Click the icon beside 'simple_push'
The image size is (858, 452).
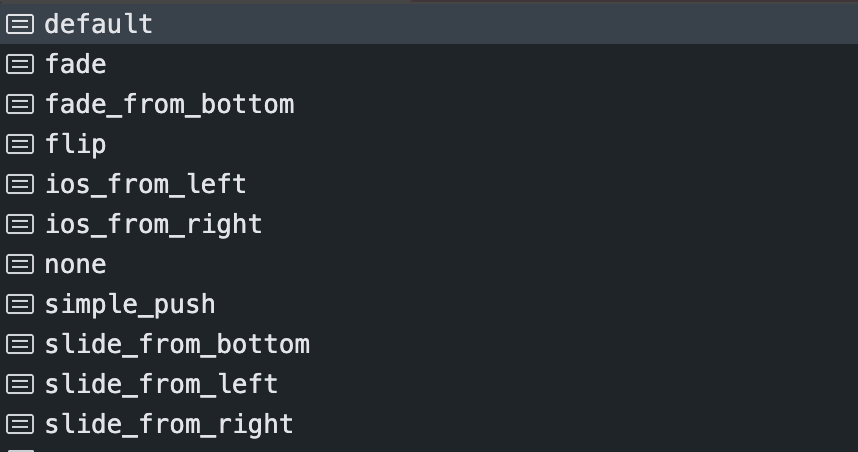click(x=20, y=304)
